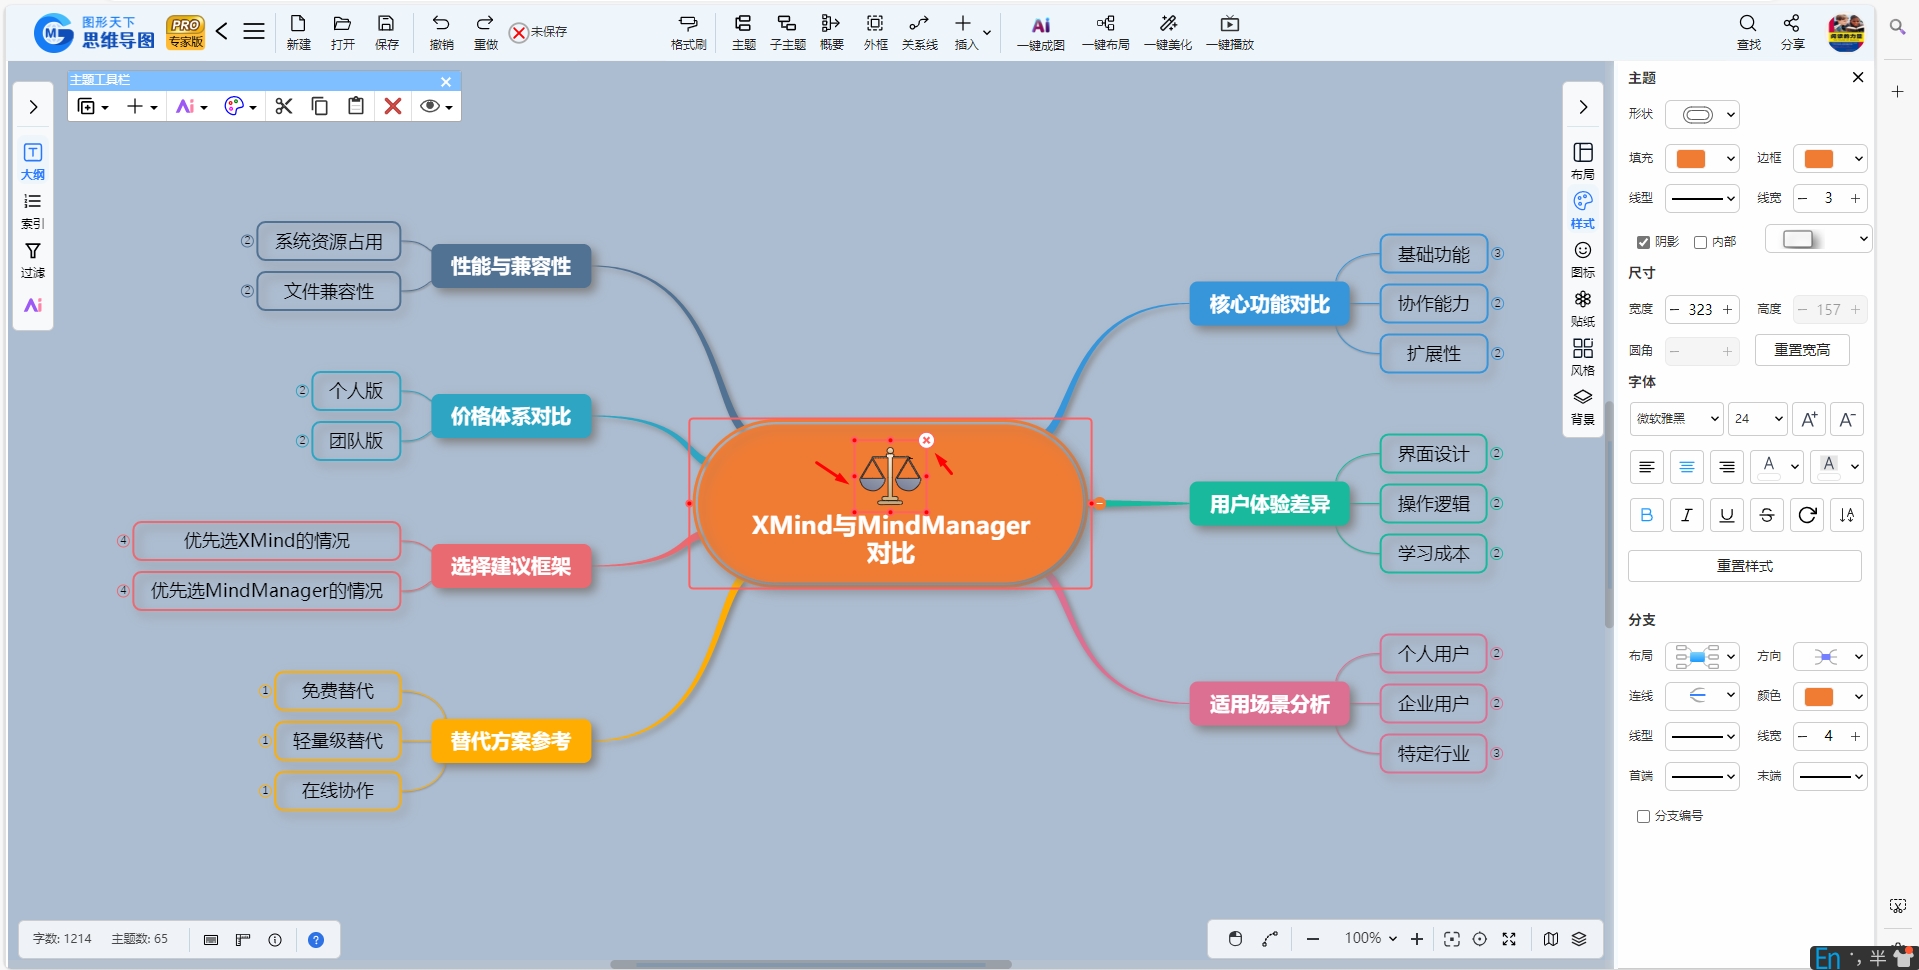Enable branch numbering checkbox
1919x970 pixels.
point(1643,816)
